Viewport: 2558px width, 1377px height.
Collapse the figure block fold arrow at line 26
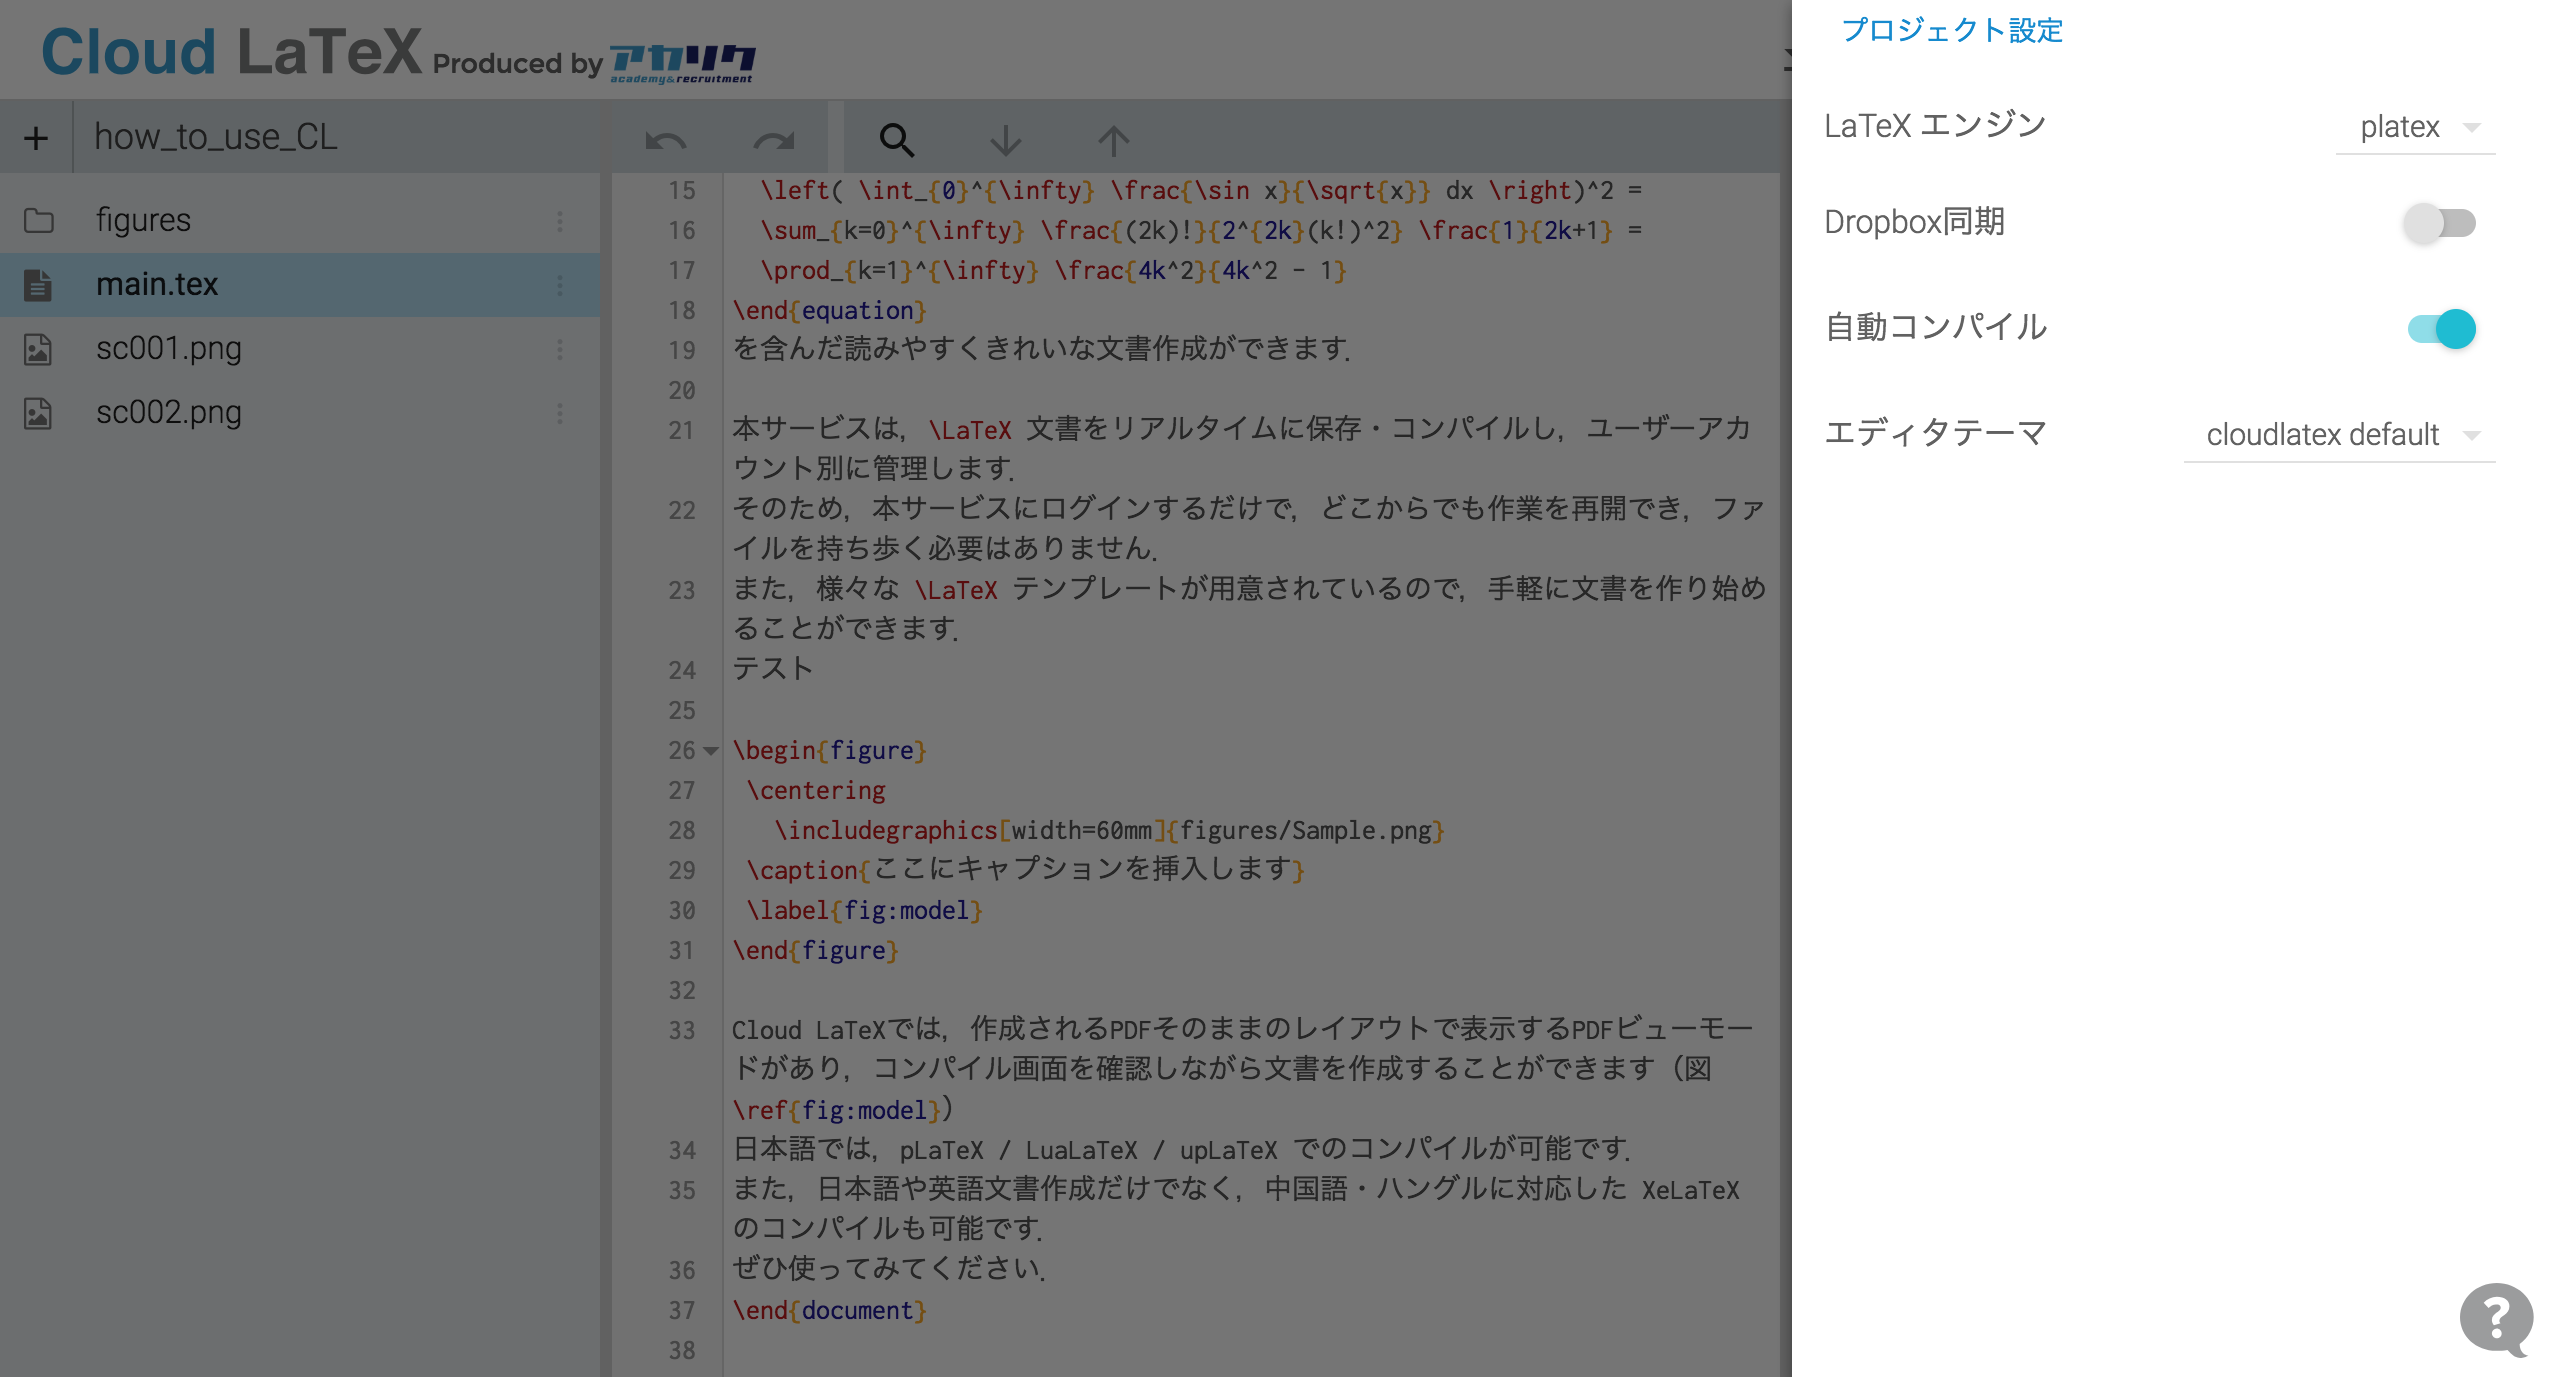711,751
